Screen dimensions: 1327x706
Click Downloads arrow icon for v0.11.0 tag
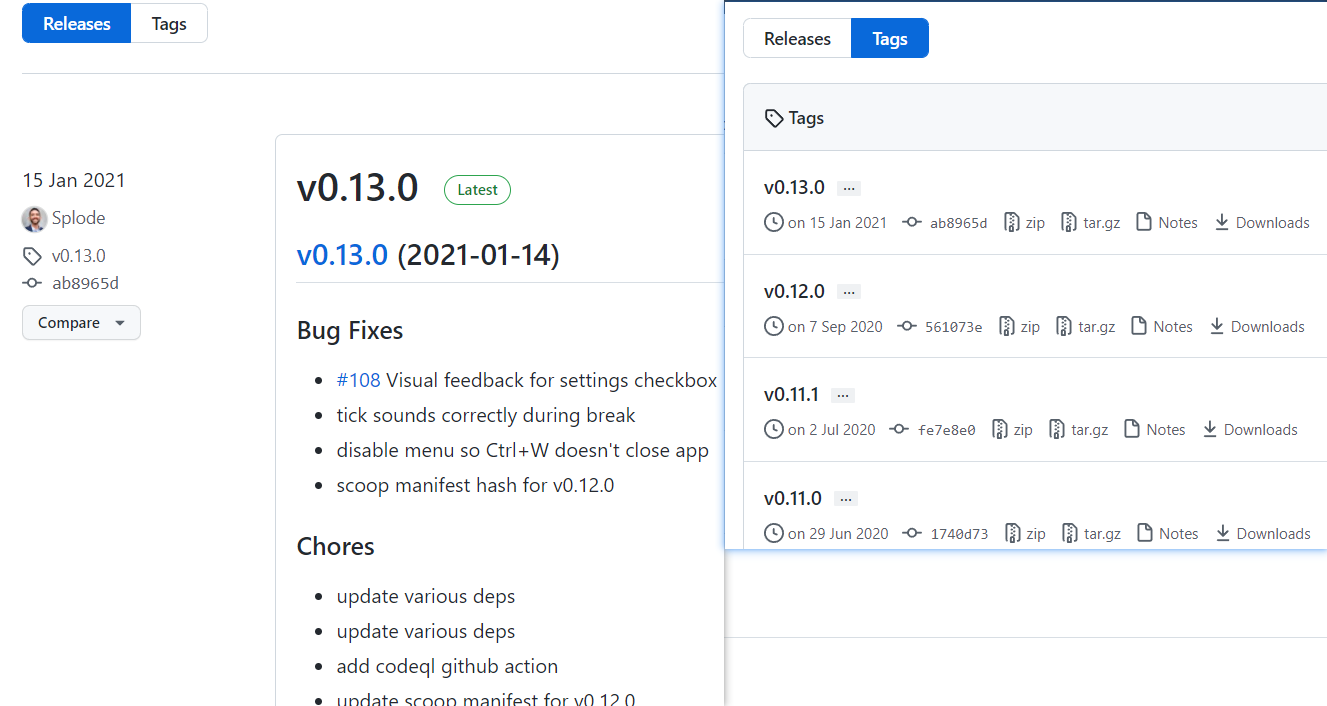click(1222, 533)
